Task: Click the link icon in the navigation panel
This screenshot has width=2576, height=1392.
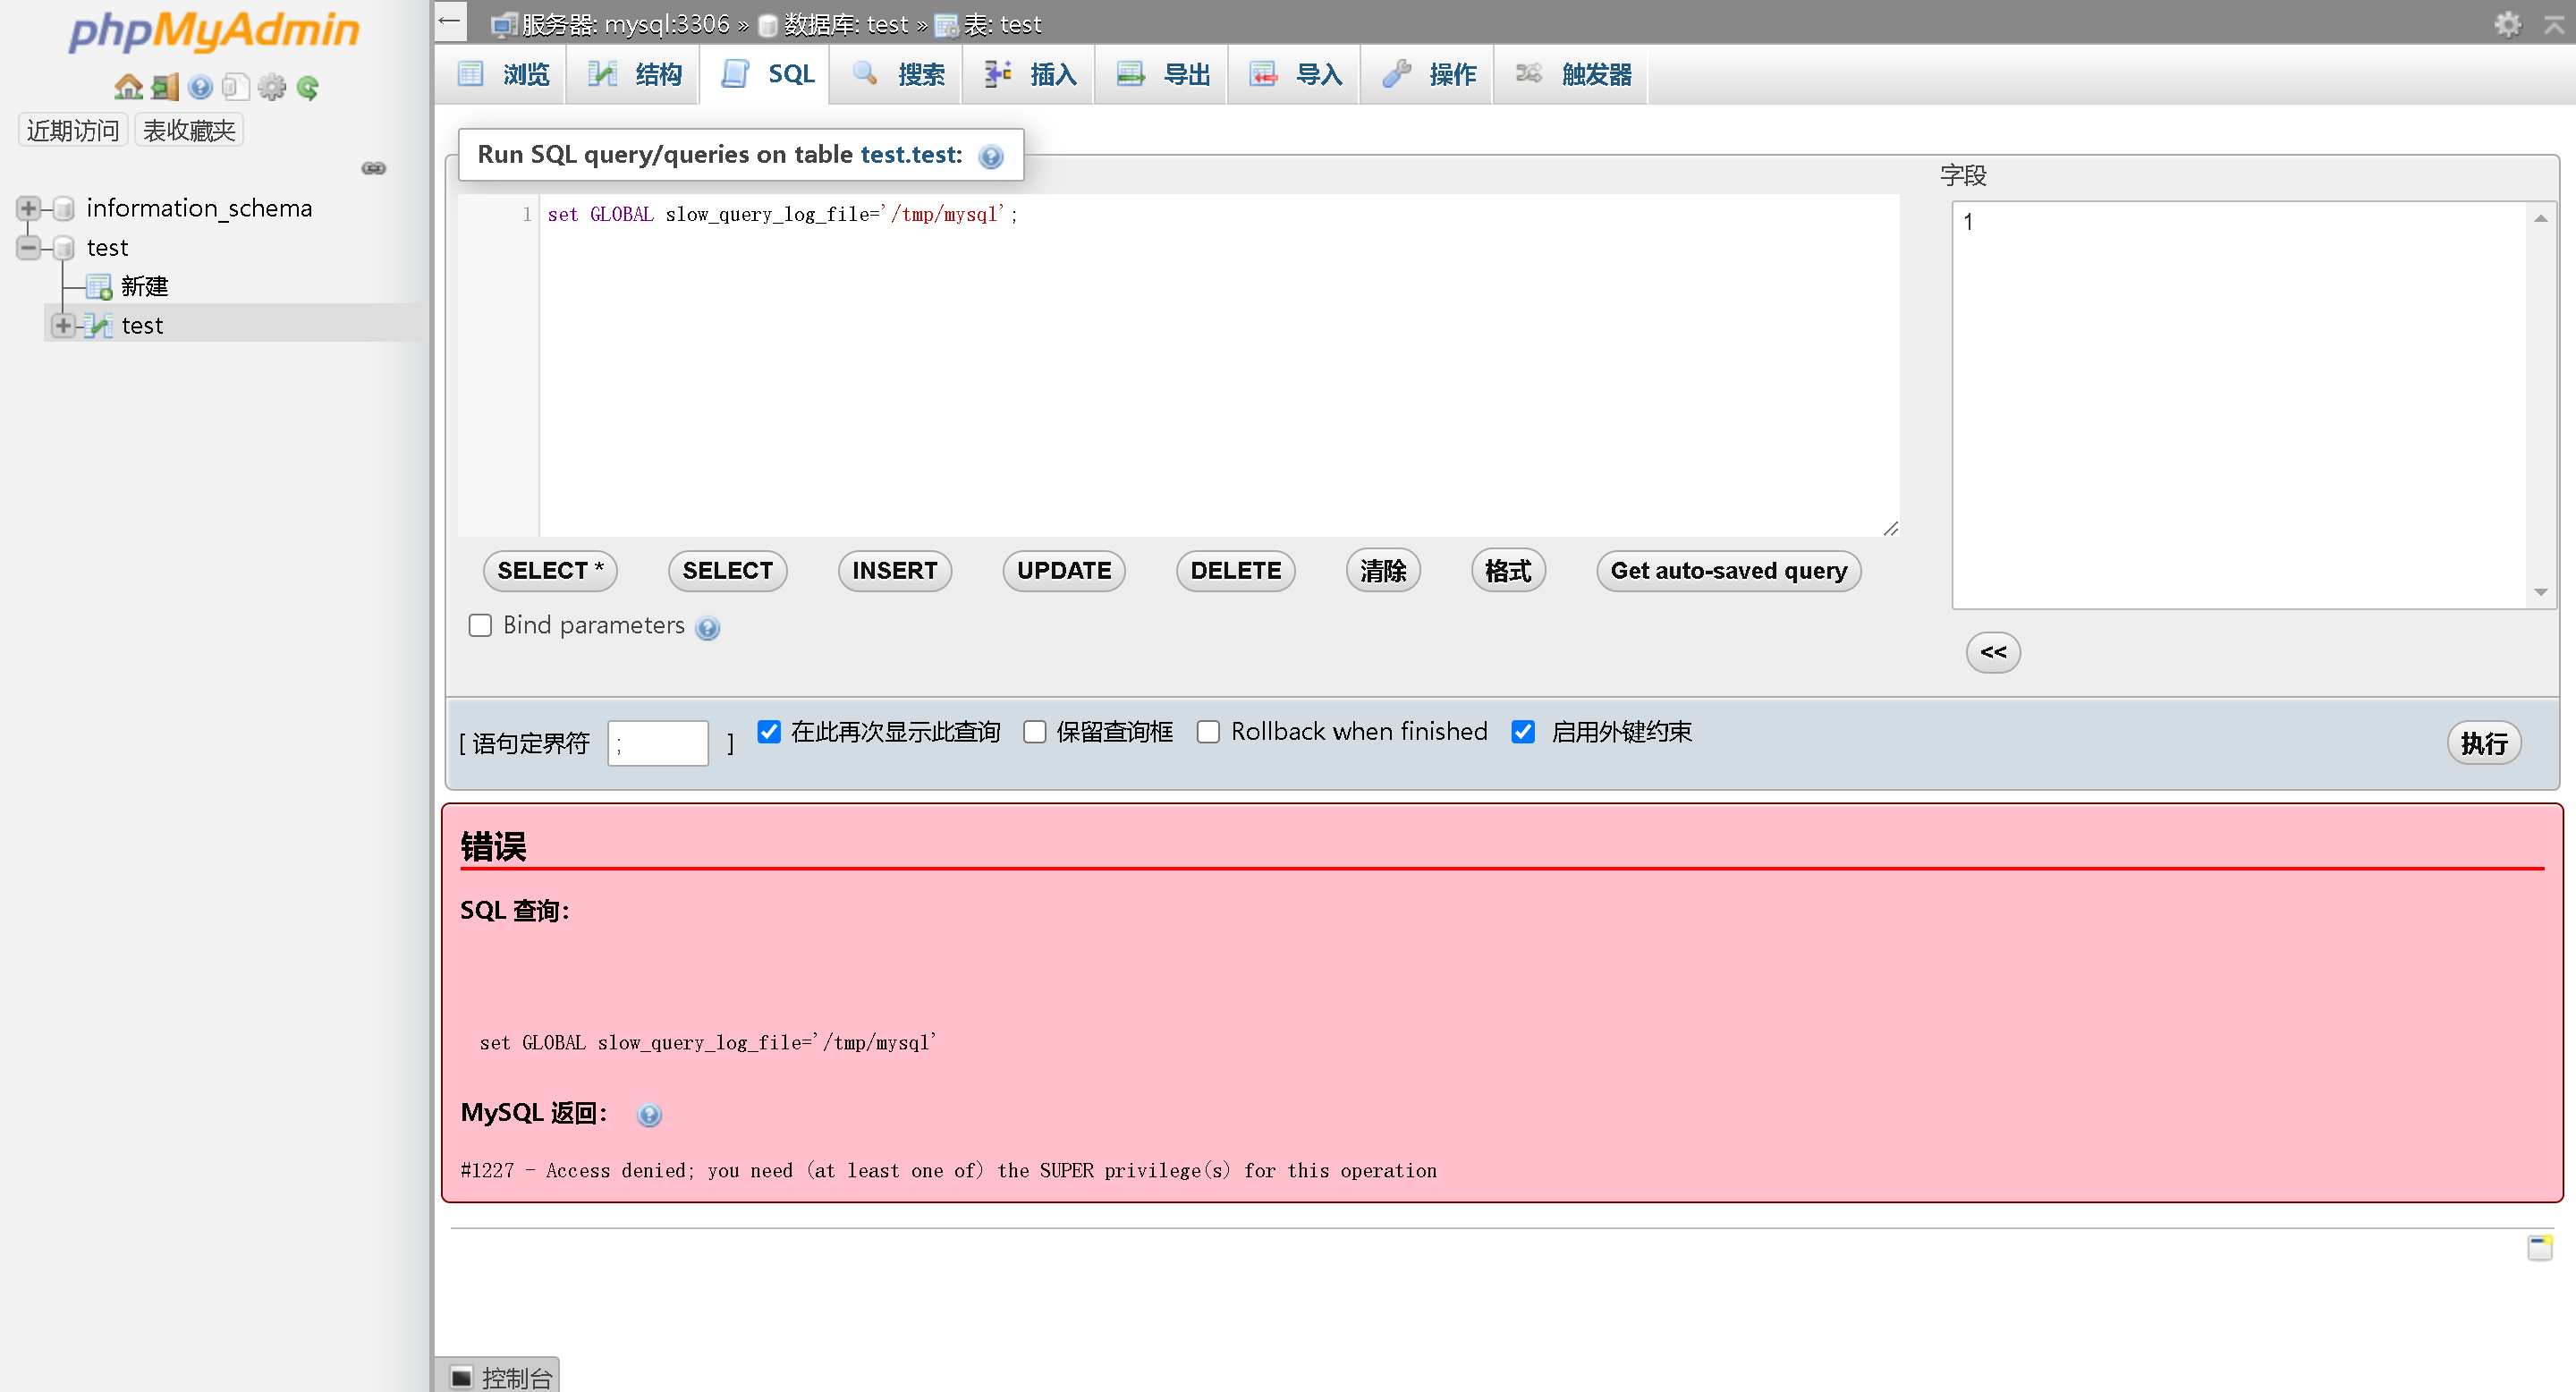Action: 374,168
